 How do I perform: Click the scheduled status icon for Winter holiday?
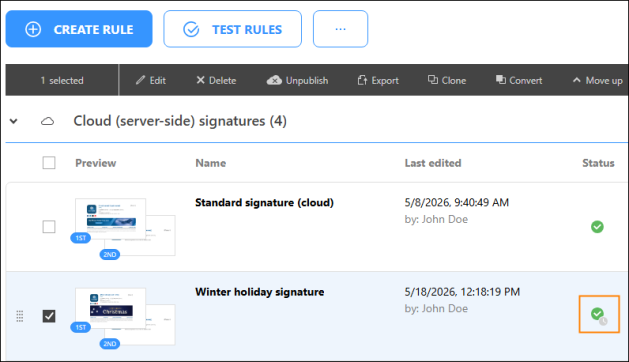click(x=599, y=315)
